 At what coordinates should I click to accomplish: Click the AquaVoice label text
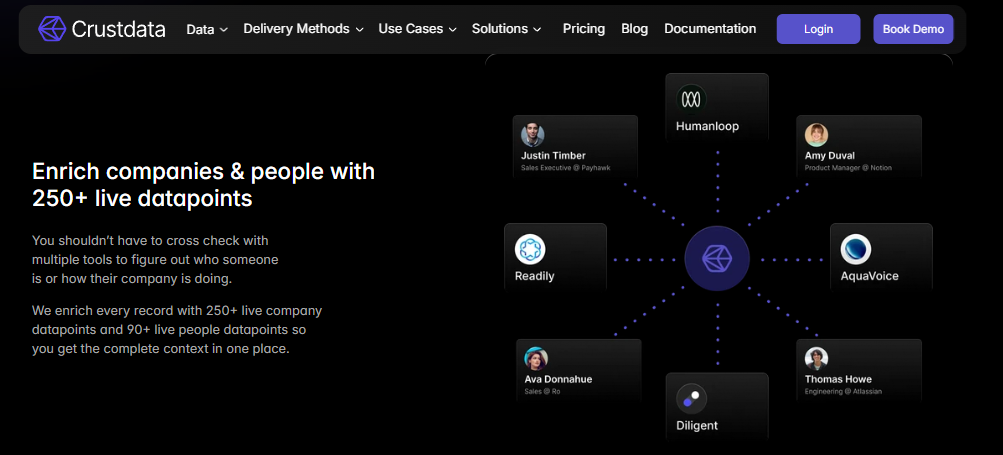coord(869,276)
